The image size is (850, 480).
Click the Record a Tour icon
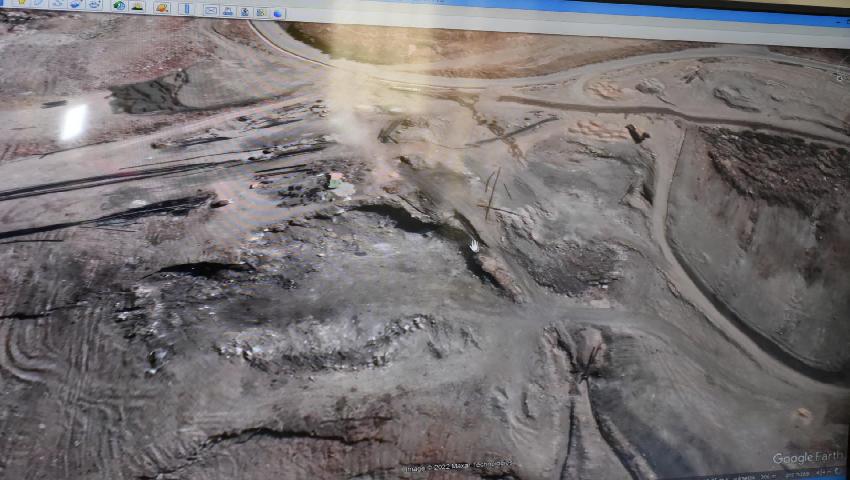pos(94,4)
